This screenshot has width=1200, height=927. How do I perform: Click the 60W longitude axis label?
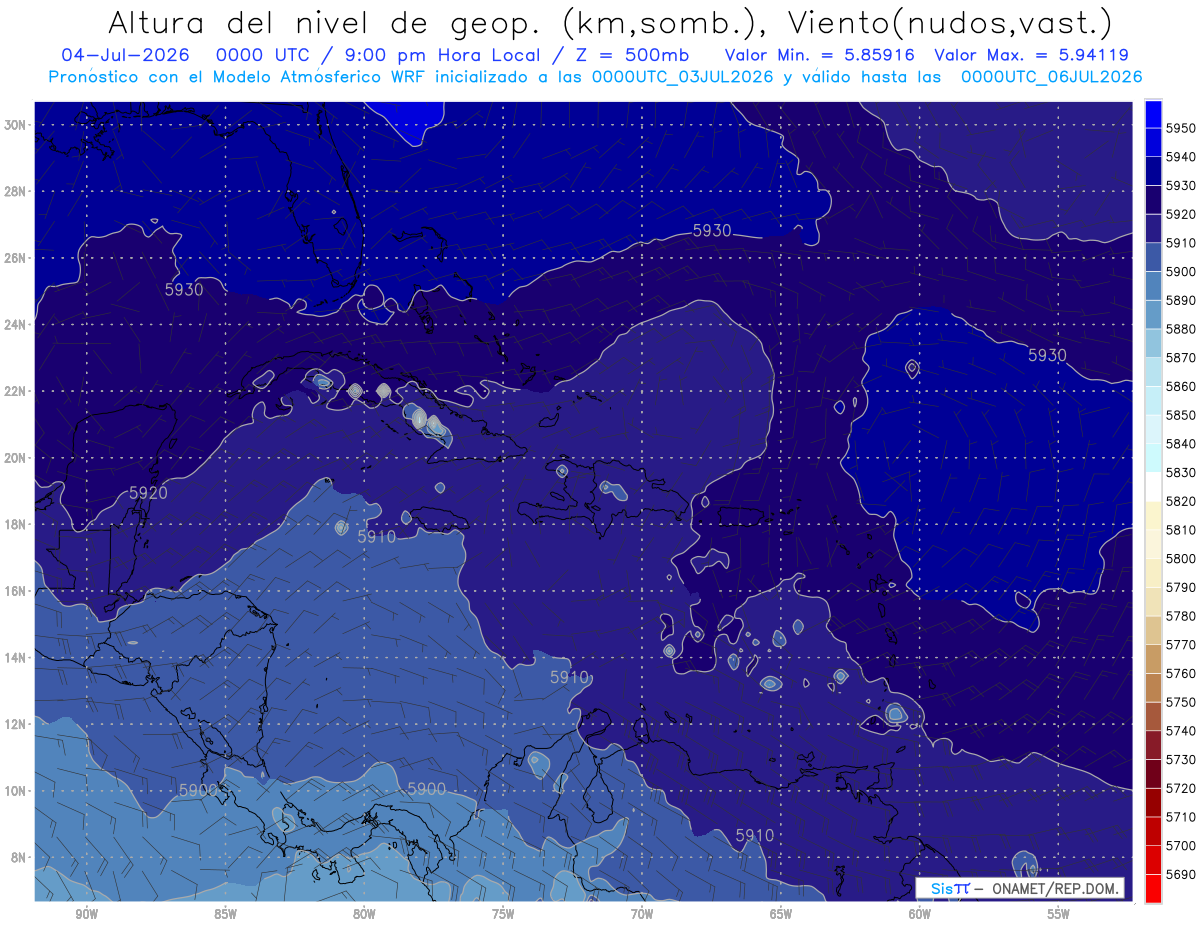pyautogui.click(x=920, y=914)
